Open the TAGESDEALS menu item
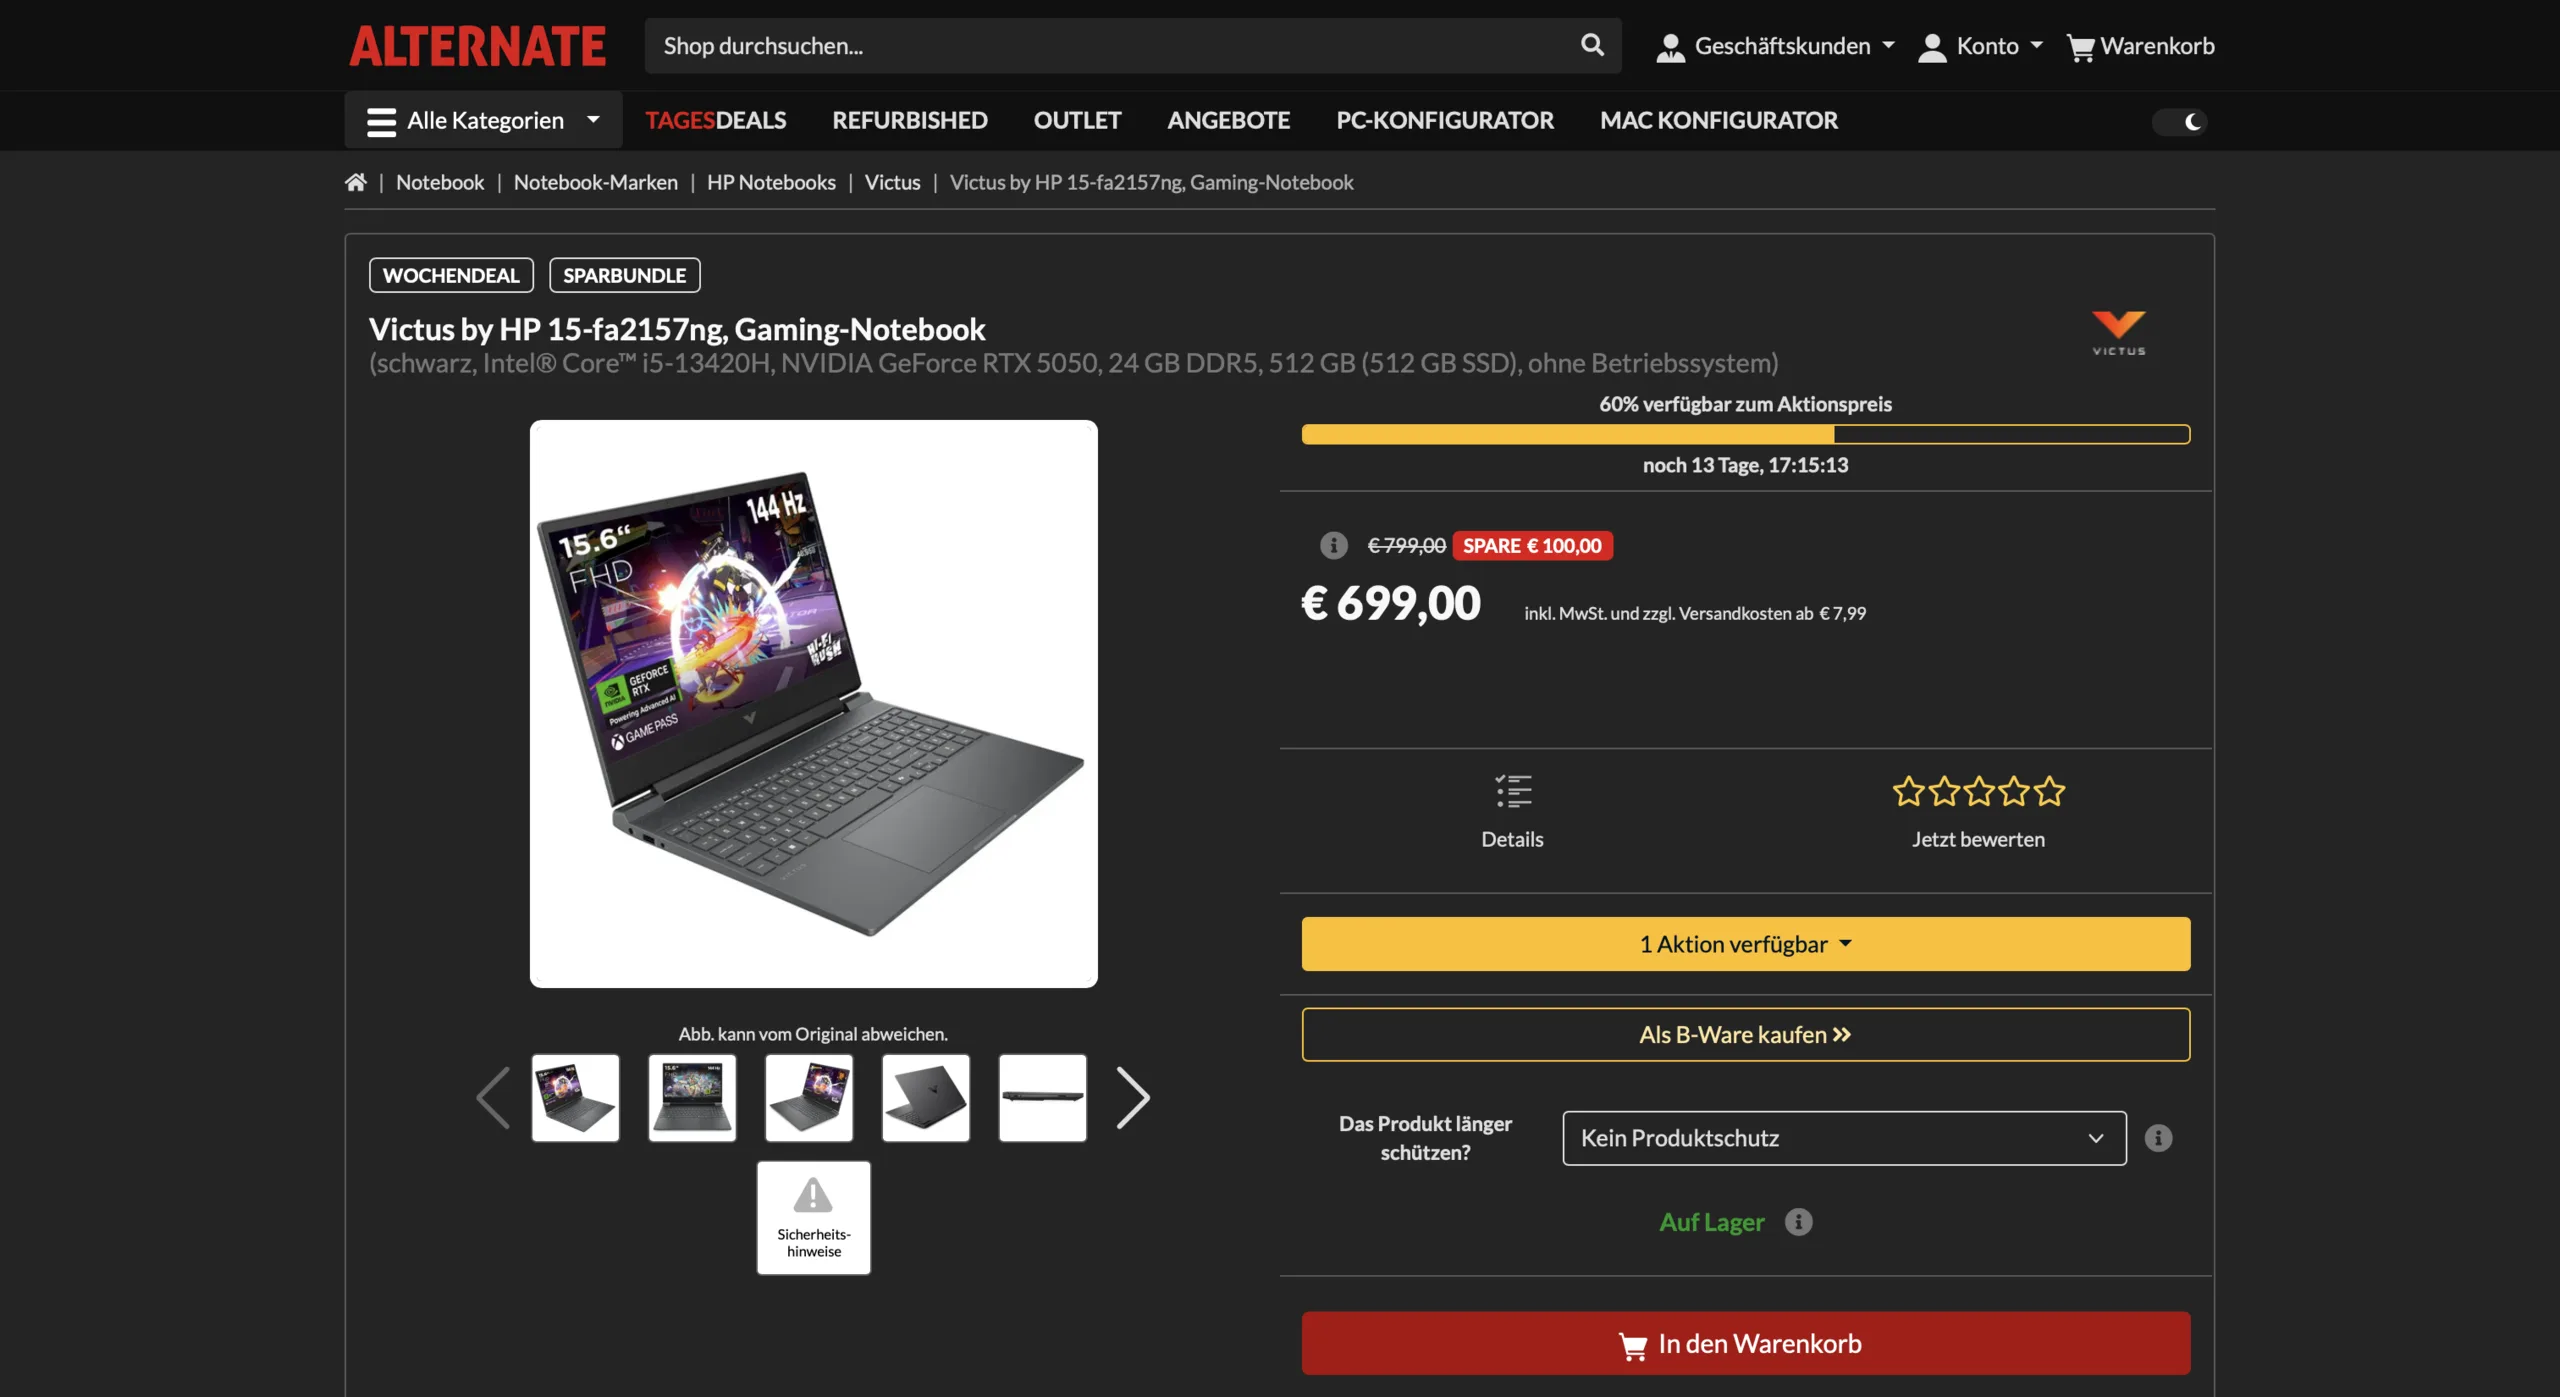Image resolution: width=2560 pixels, height=1397 pixels. tap(715, 120)
